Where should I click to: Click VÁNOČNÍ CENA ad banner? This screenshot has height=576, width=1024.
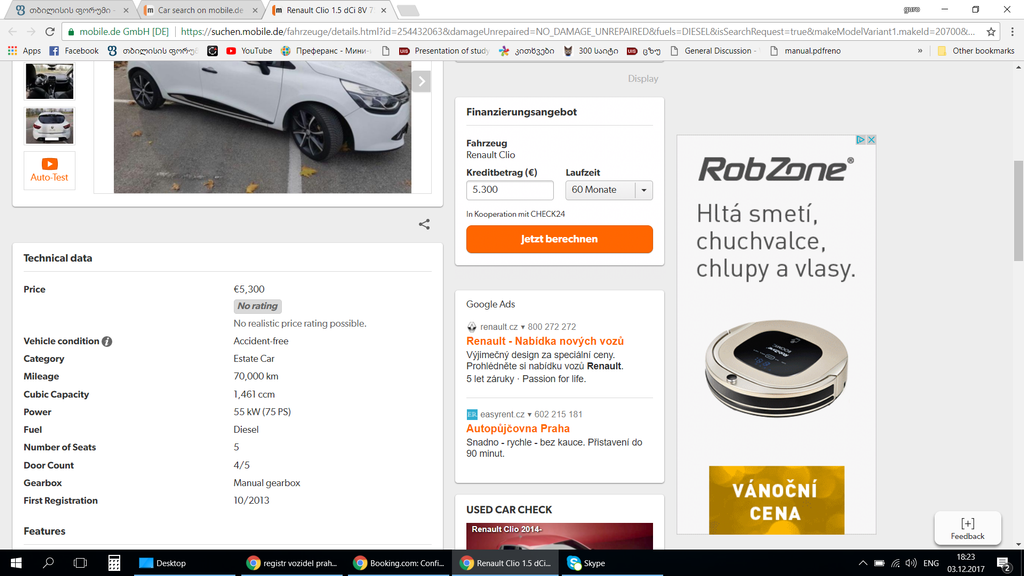(x=776, y=500)
